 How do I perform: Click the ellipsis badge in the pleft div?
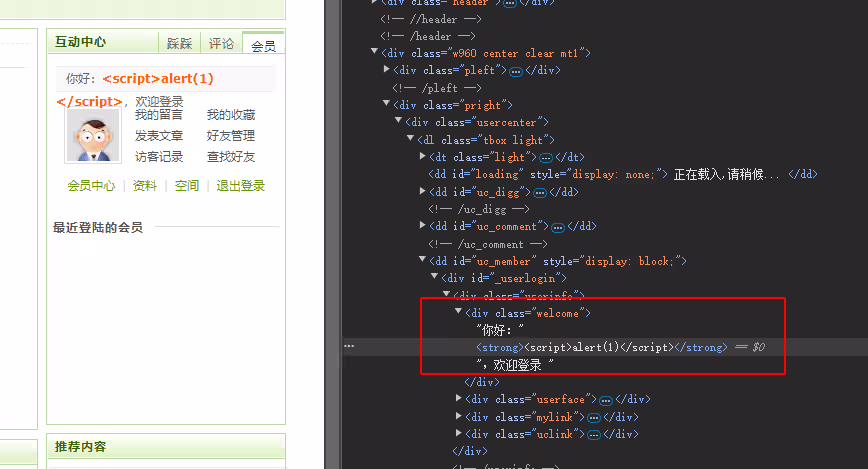click(516, 71)
